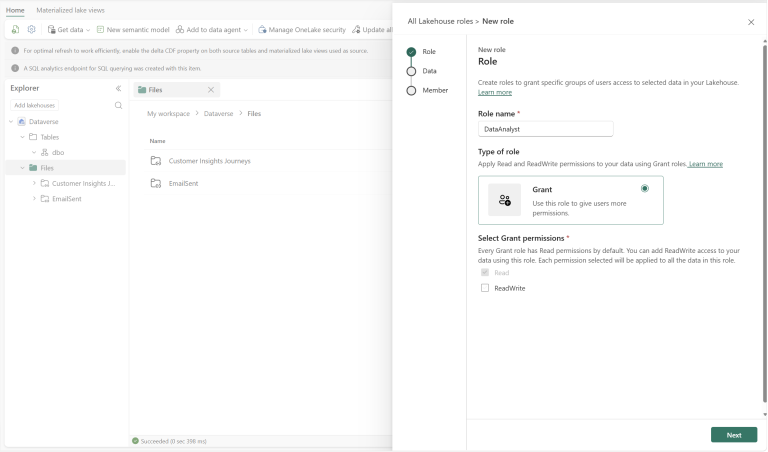Enable the ReadWrite permission checkbox

pyautogui.click(x=485, y=288)
